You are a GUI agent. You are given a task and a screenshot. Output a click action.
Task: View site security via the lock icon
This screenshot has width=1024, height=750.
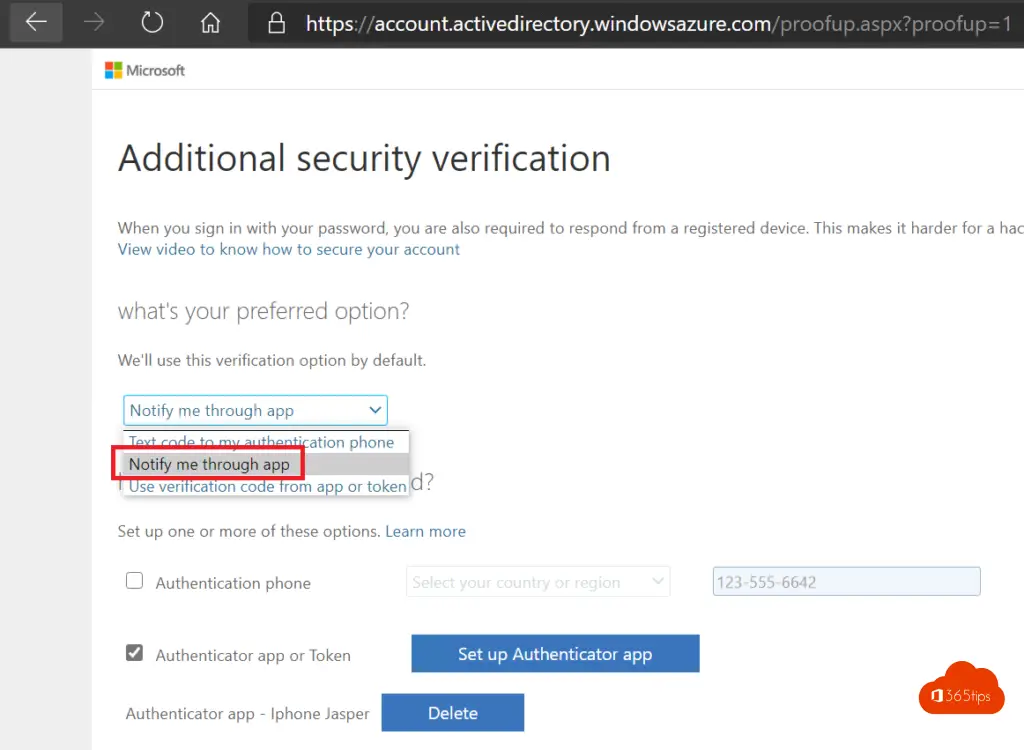tap(276, 24)
